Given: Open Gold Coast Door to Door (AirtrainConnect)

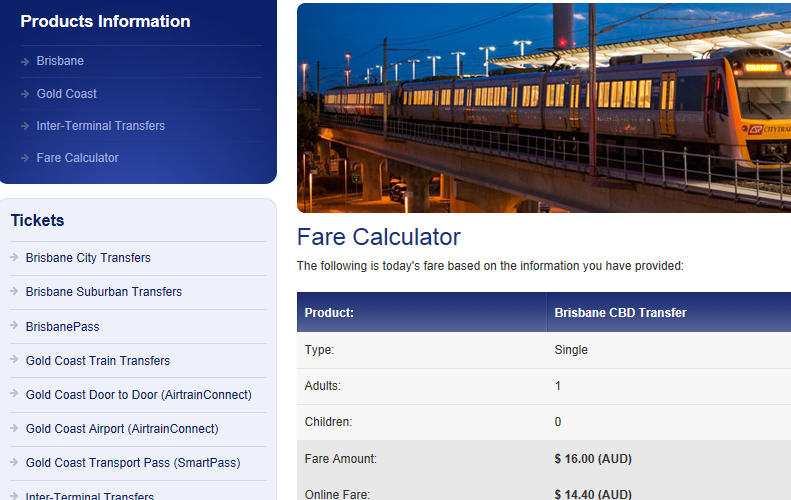Looking at the screenshot, I should pyautogui.click(x=139, y=395).
